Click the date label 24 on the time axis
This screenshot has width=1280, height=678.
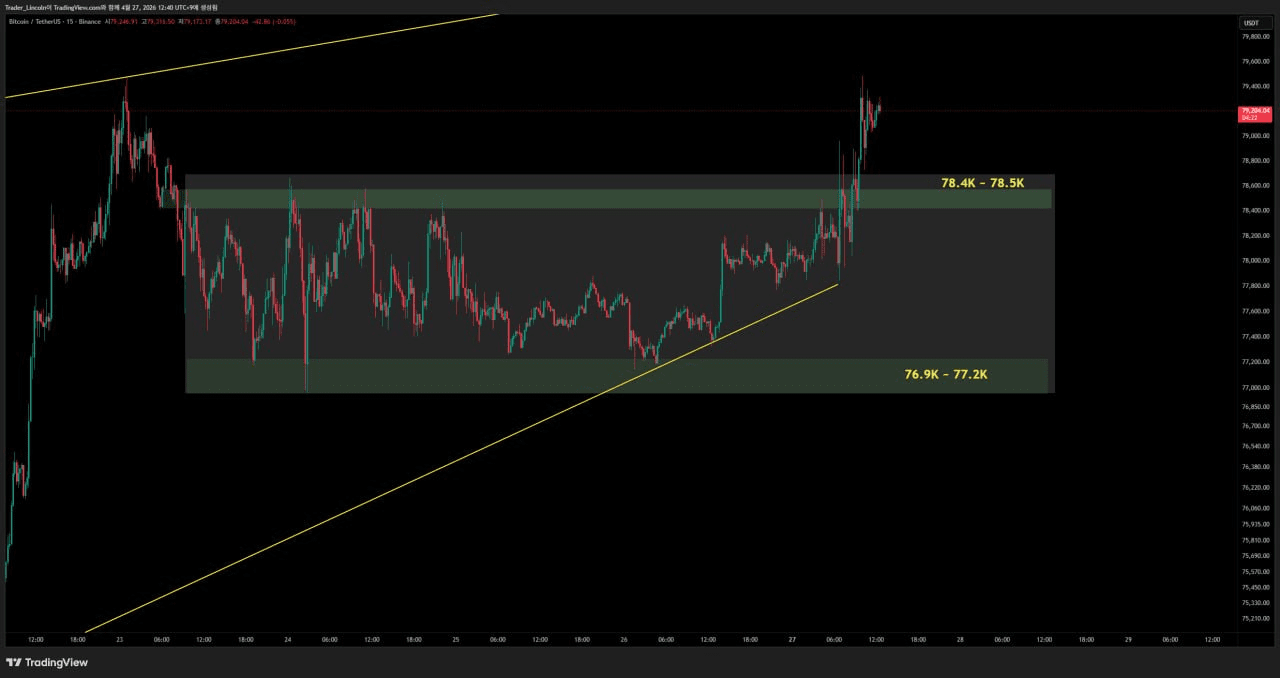[x=288, y=639]
